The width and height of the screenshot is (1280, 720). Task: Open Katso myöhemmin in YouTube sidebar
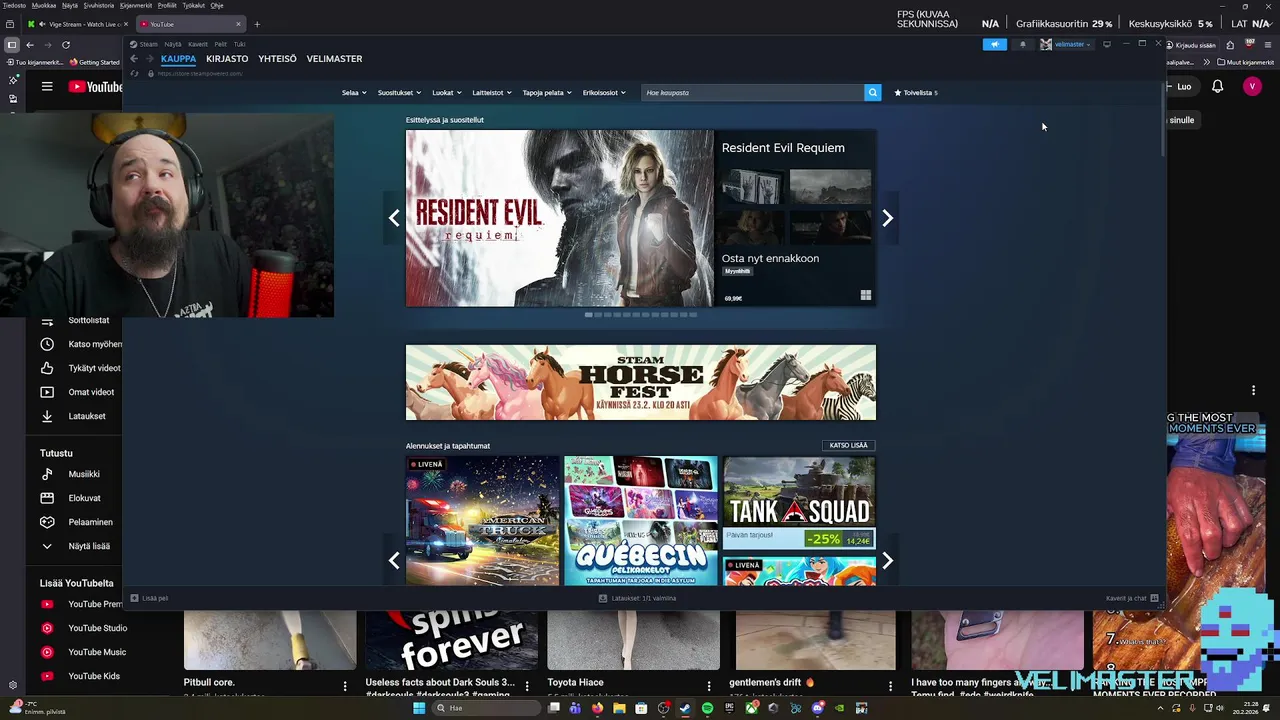[x=80, y=344]
